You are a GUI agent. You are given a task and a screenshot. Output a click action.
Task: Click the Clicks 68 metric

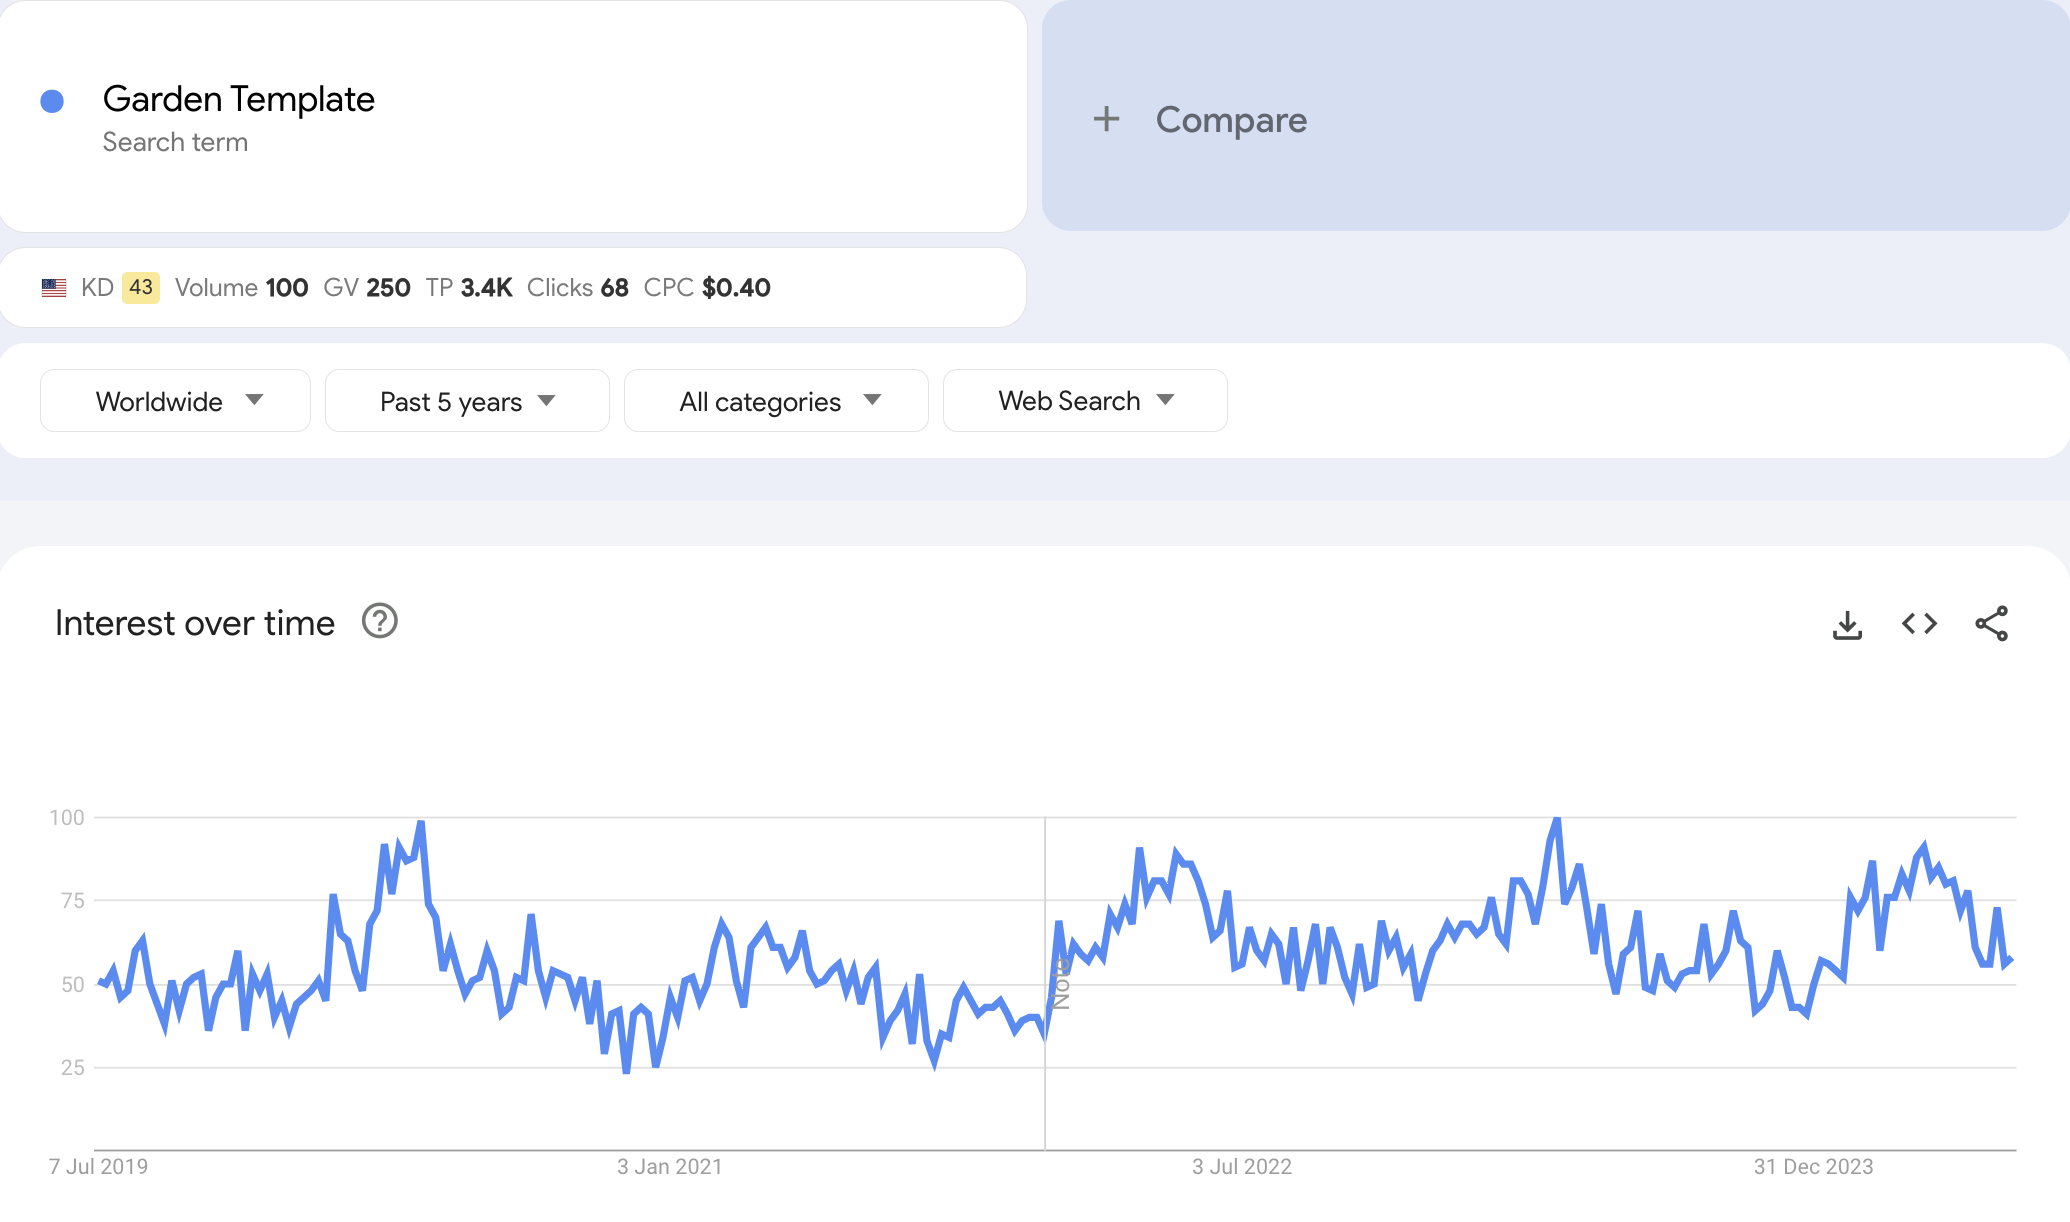[577, 288]
